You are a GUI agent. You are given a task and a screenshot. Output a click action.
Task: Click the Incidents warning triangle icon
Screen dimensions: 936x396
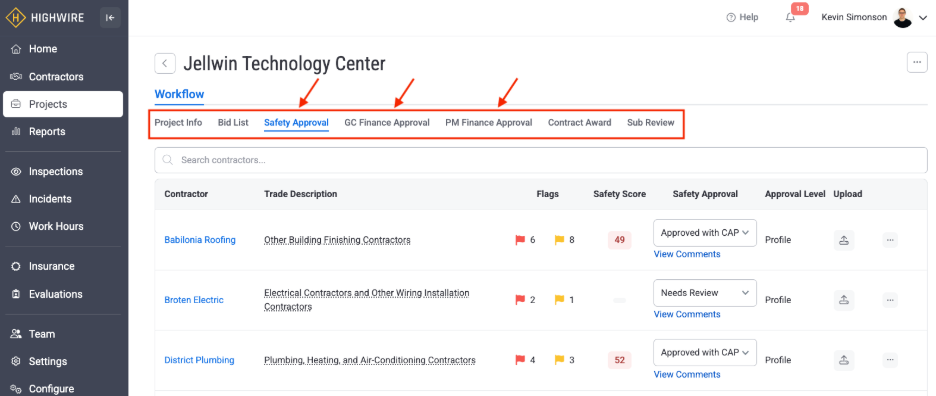click(16, 199)
